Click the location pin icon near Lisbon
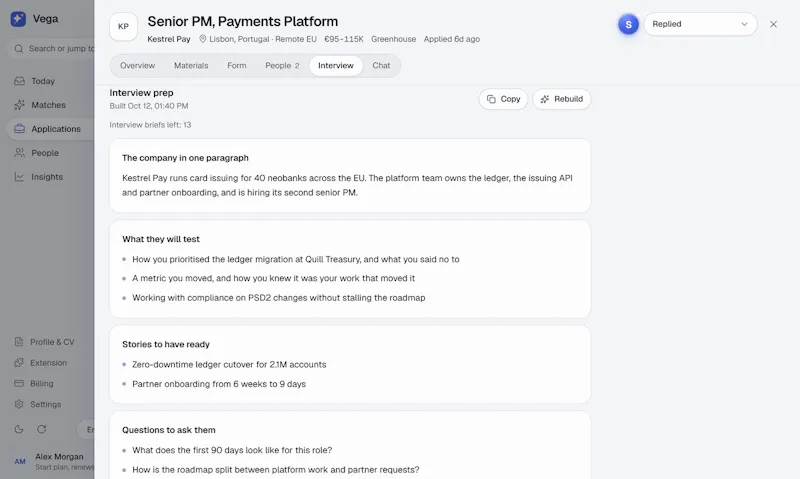This screenshot has height=479, width=800. coord(203,39)
